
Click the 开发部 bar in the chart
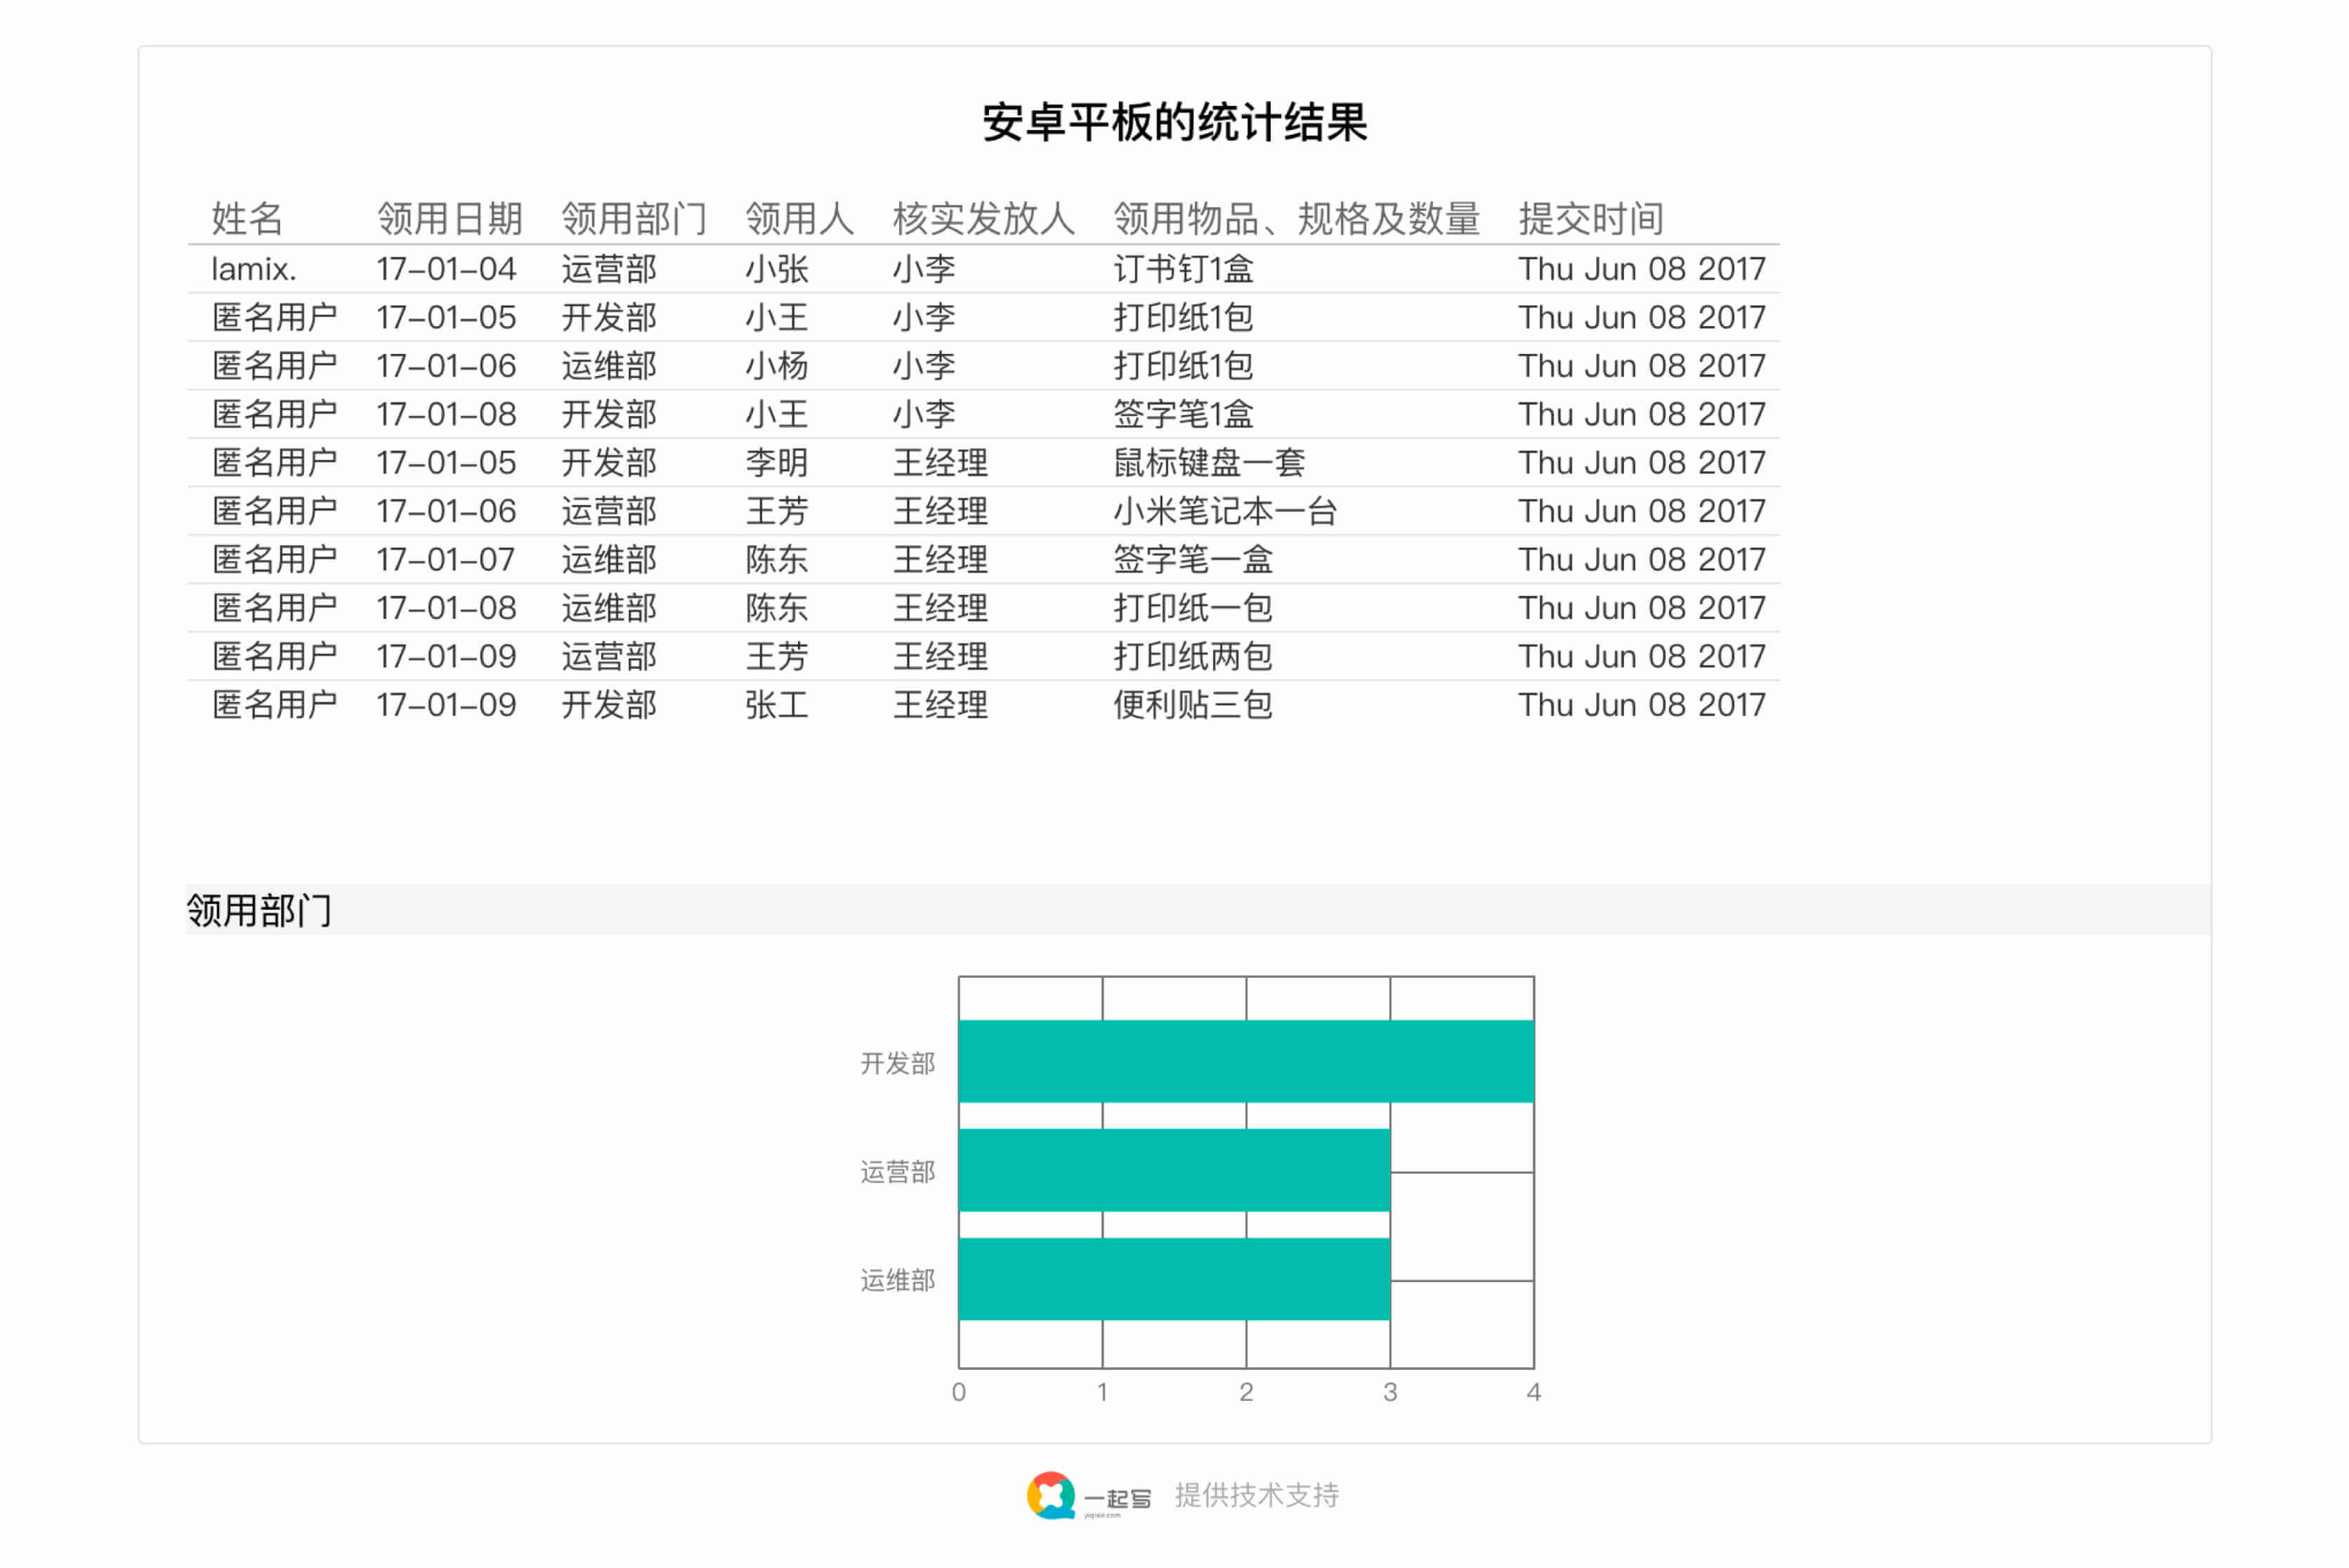[1246, 1061]
